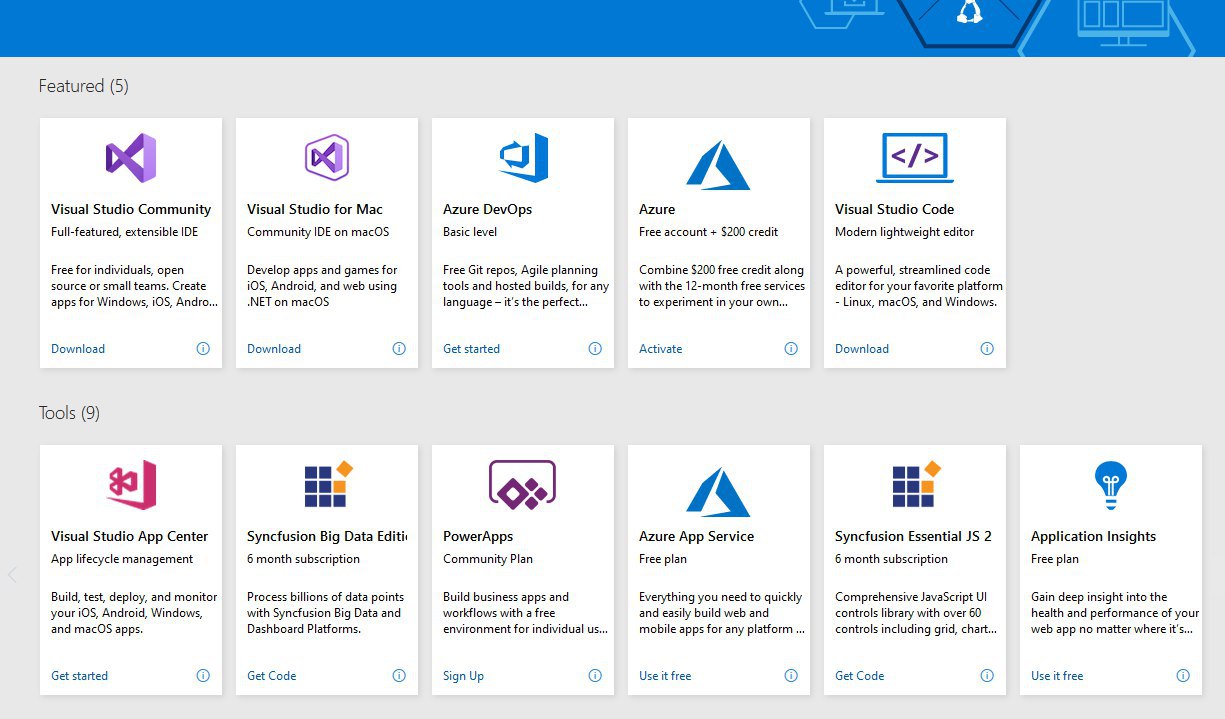Click the Visual Studio for Mac title
The width and height of the screenshot is (1225, 719).
315,209
